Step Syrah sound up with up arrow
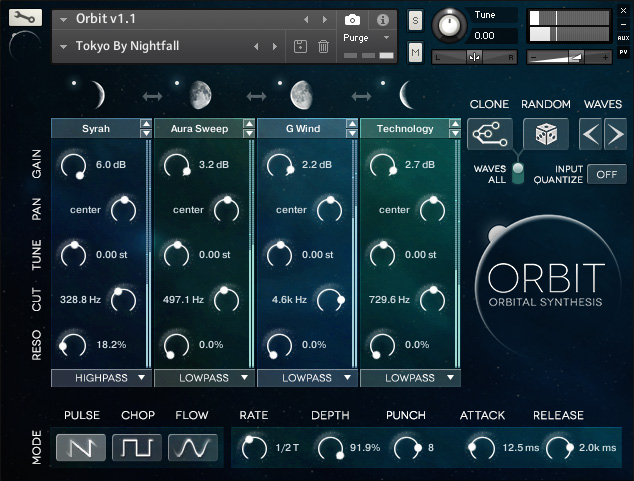The width and height of the screenshot is (634, 481). pos(146,123)
